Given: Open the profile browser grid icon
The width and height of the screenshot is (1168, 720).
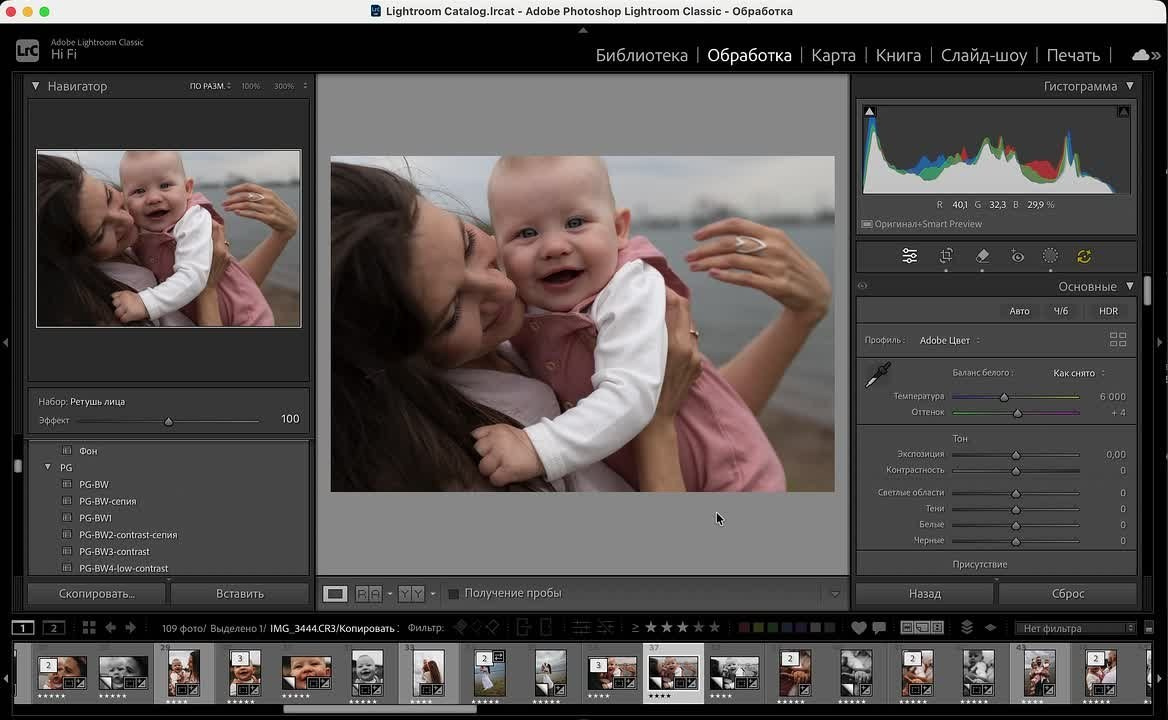Looking at the screenshot, I should coord(1118,340).
